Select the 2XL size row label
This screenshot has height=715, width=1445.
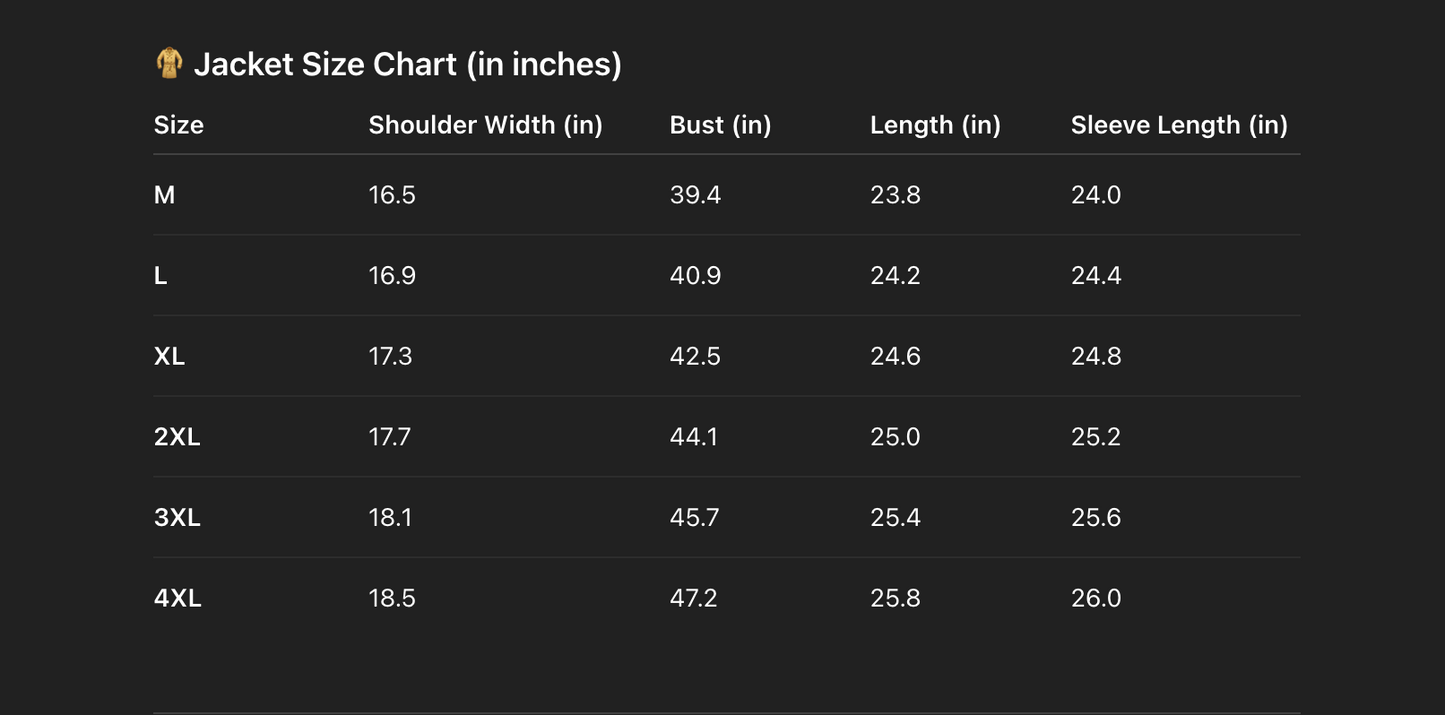pos(177,437)
